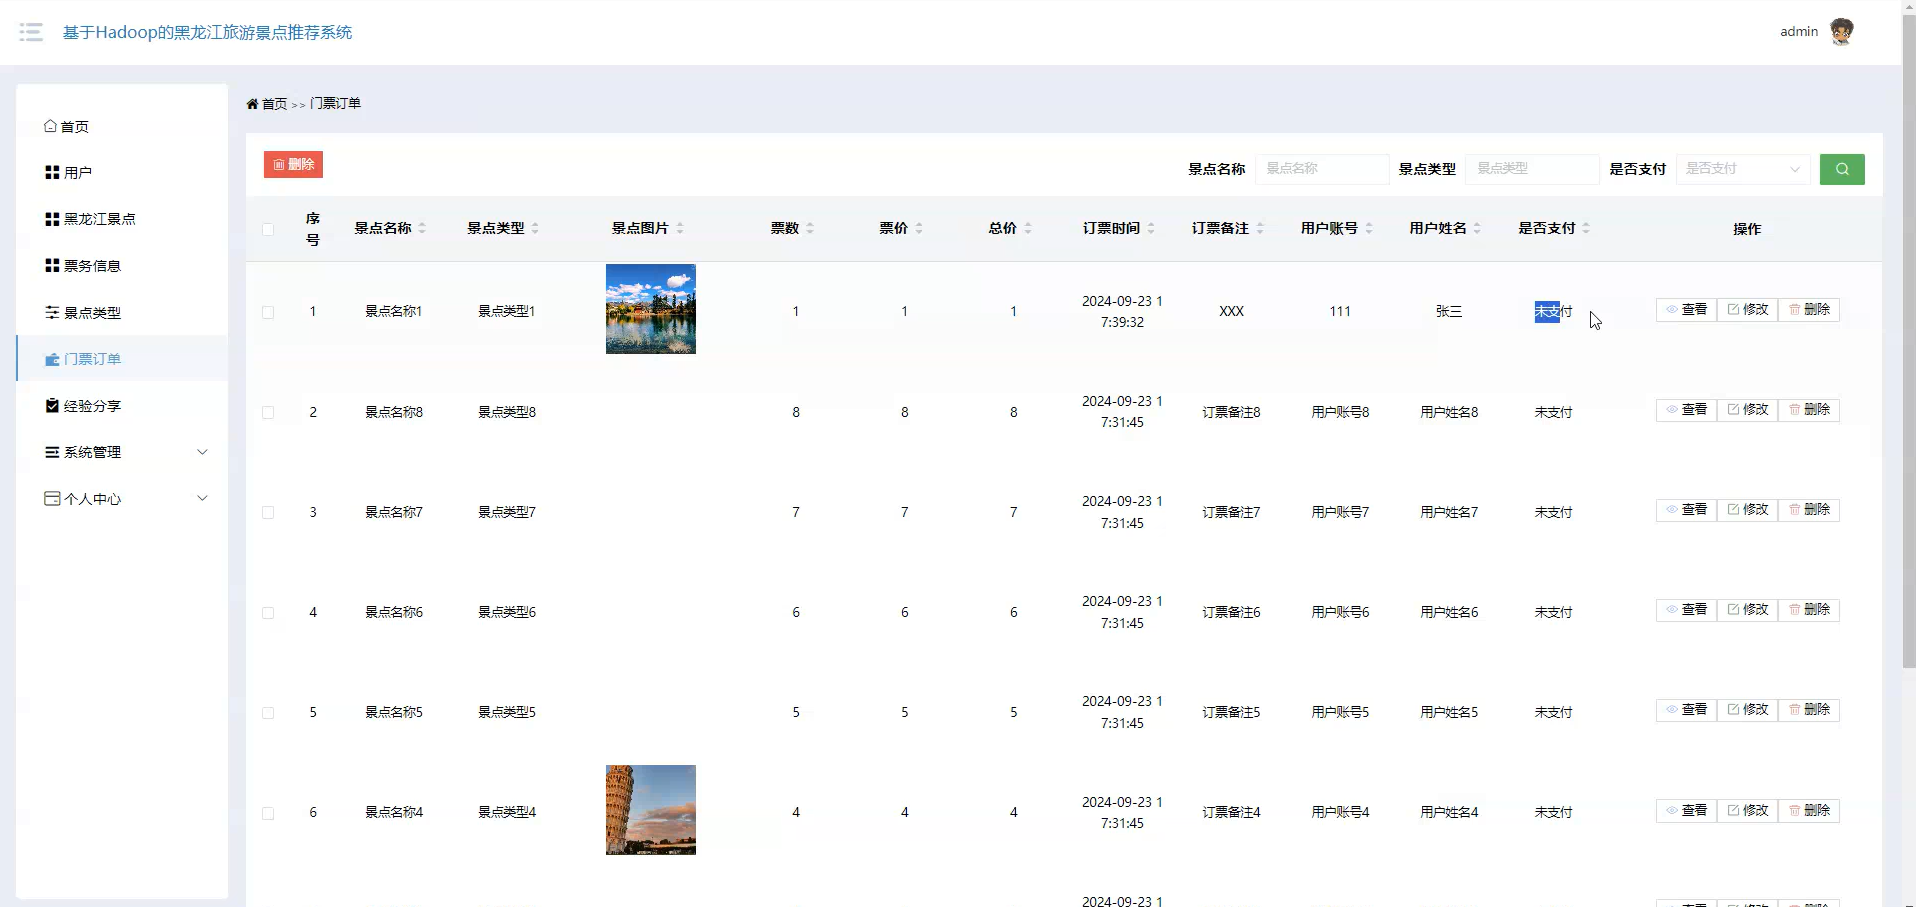This screenshot has height=907, width=1916.
Task: Click the home icon in breadcrumb
Action: (252, 104)
